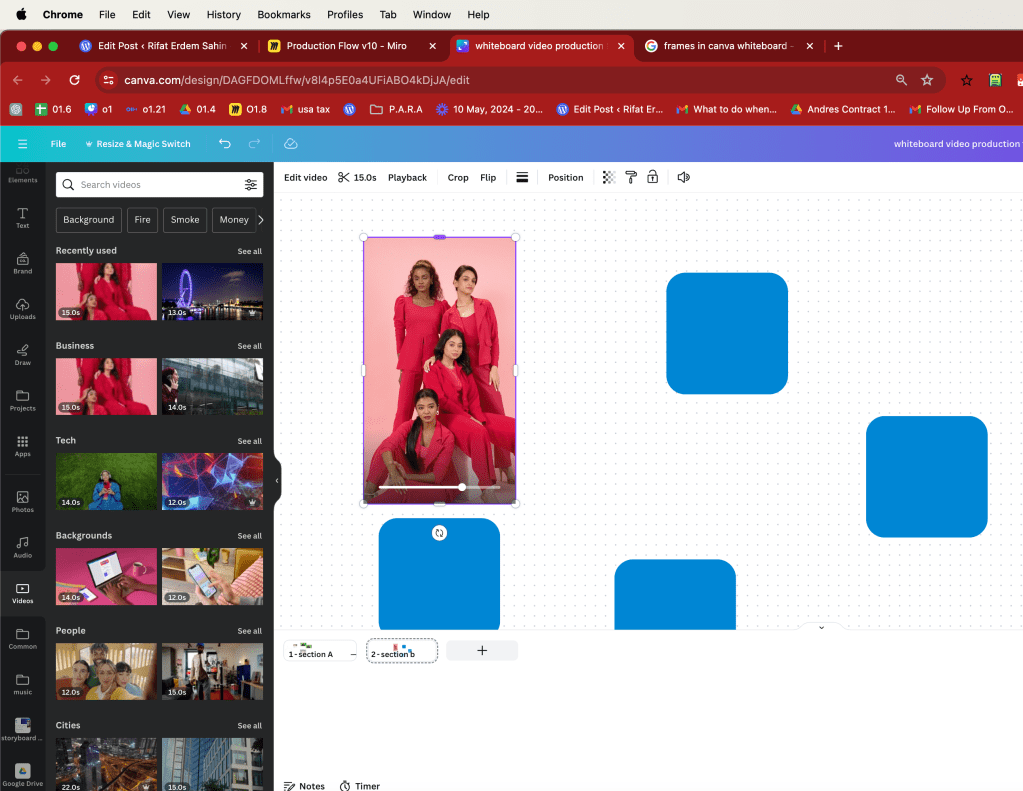1023x791 pixels.
Task: Open Playback options
Action: 407,178
